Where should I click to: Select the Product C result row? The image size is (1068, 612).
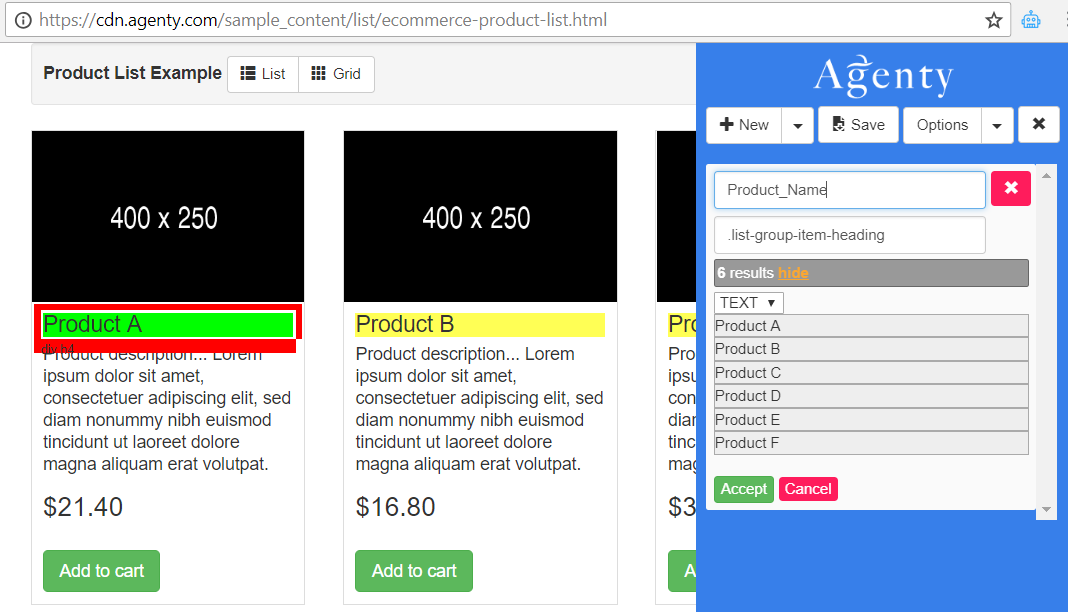pos(870,372)
